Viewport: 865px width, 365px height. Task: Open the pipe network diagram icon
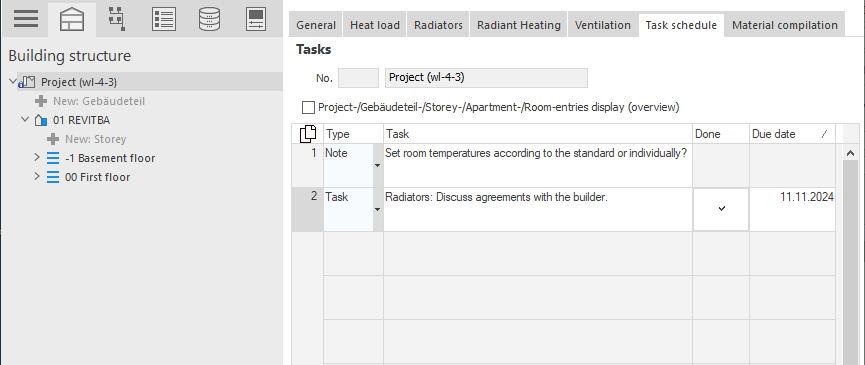116,19
